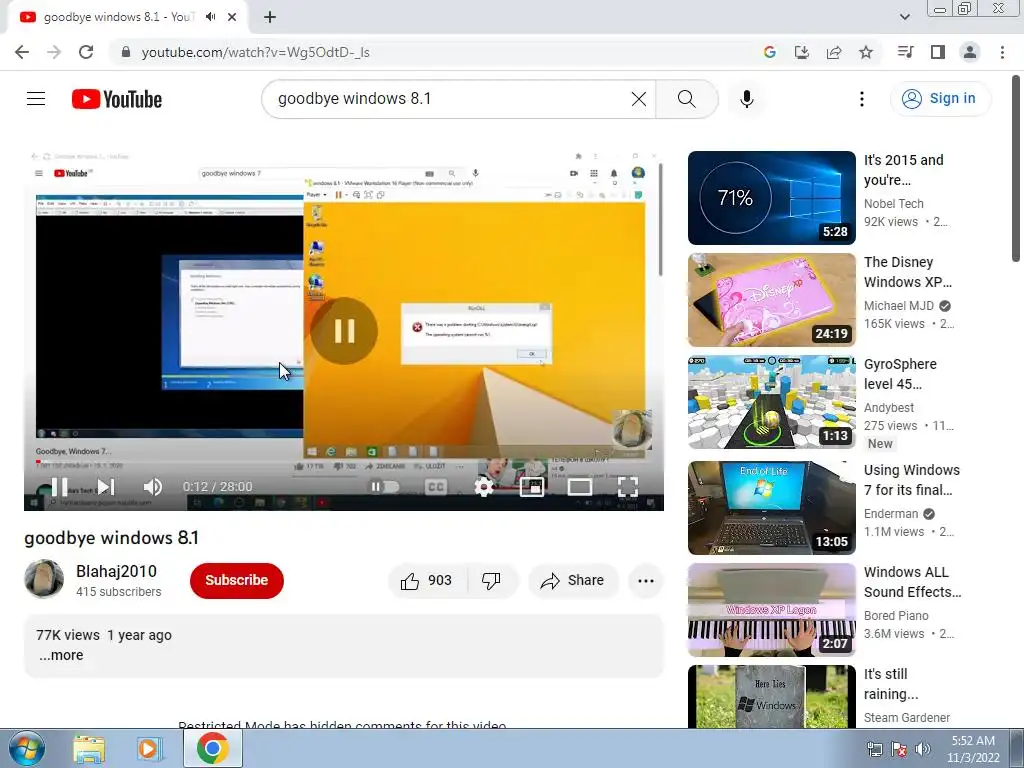Skip to next video in player
1024x768 pixels.
106,487
